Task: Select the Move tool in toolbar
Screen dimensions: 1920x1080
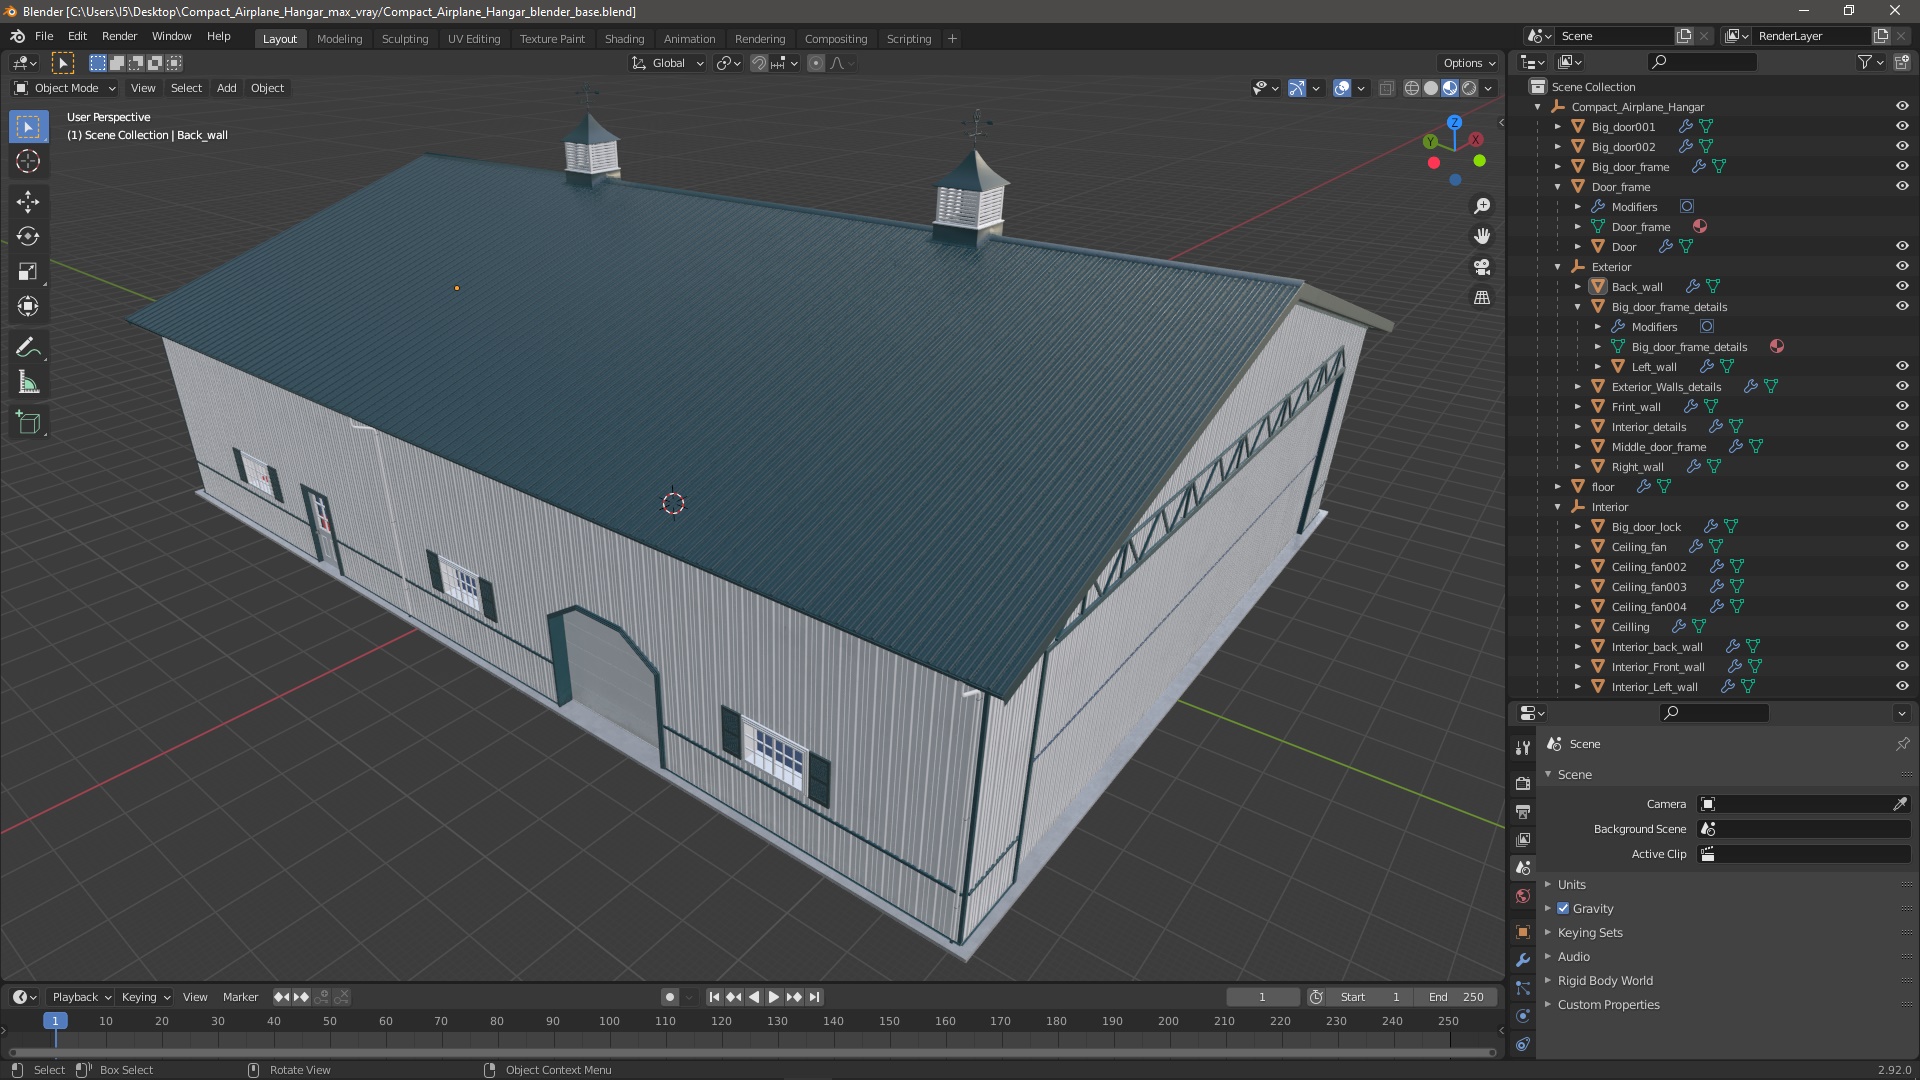Action: click(29, 199)
